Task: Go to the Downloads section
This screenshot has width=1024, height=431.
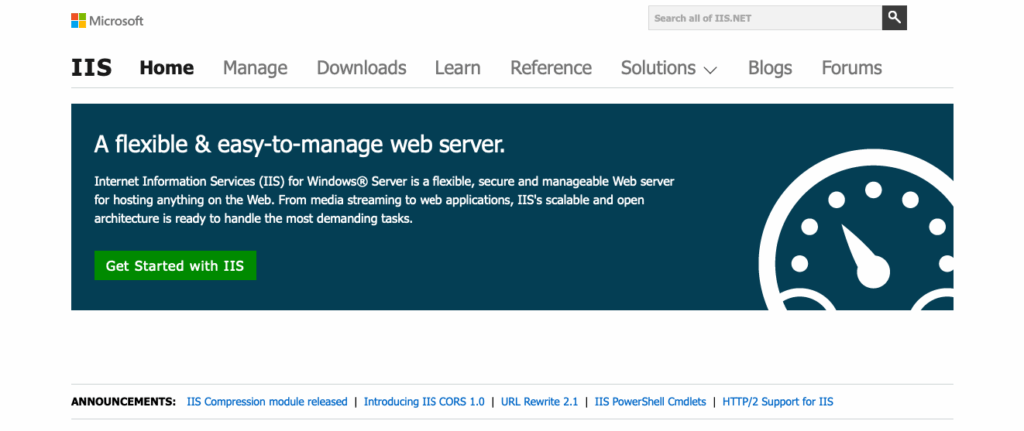Action: pos(361,68)
